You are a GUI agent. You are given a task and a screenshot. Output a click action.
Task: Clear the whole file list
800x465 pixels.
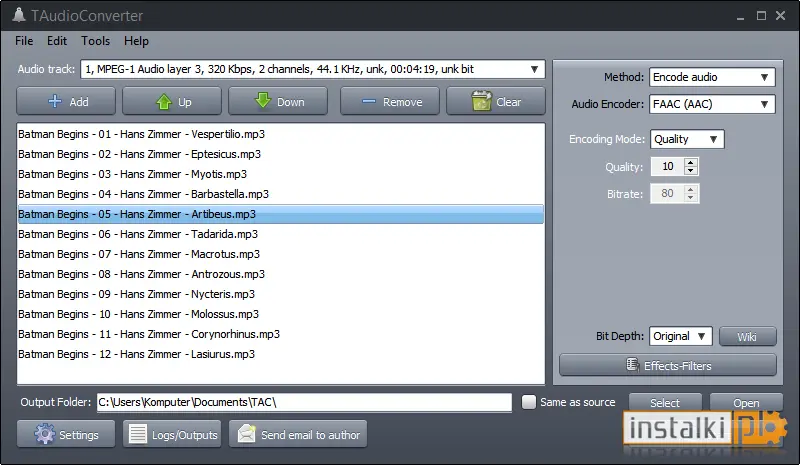496,101
